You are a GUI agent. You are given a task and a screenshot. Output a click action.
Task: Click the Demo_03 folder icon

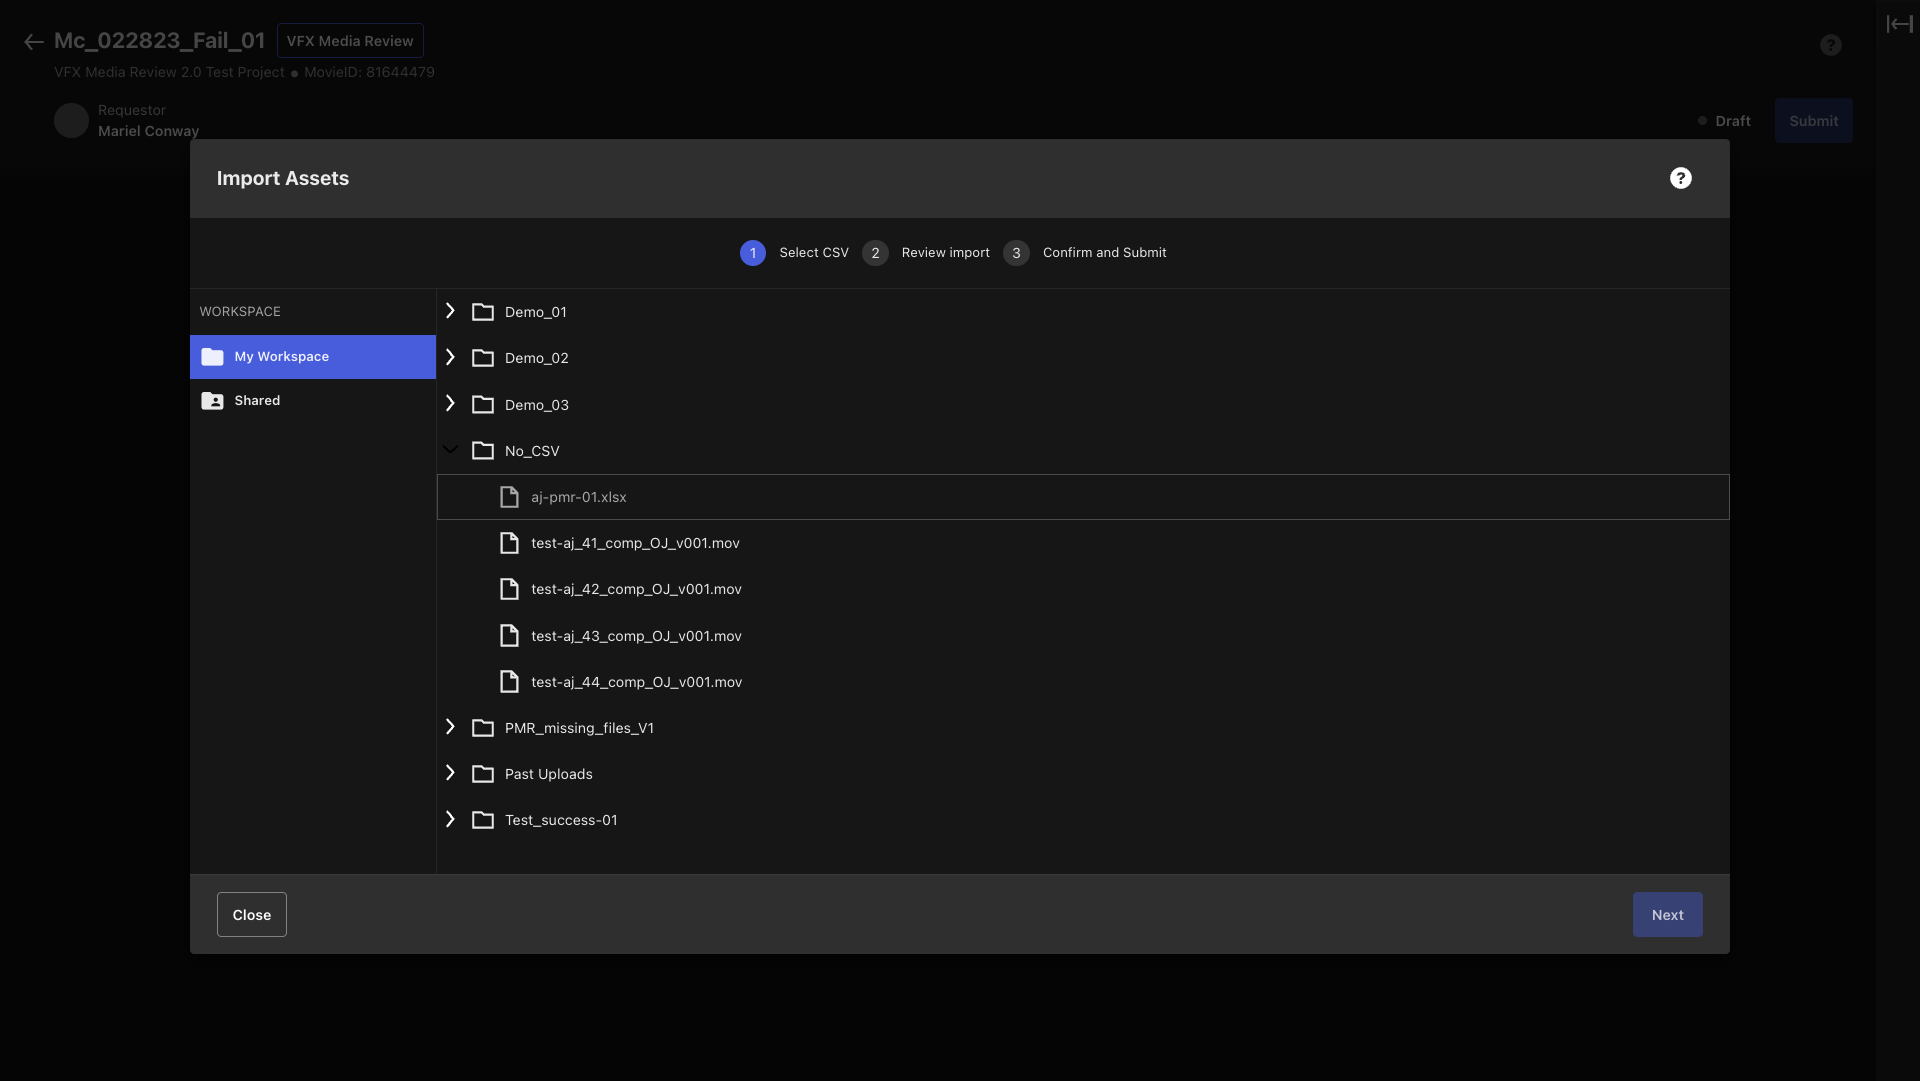coord(483,405)
